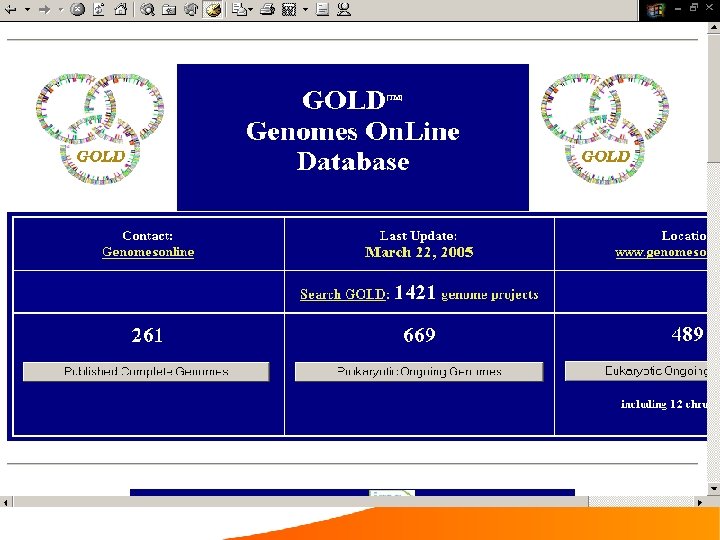Click the 'genome projects' text
Image resolution: width=720 pixels, height=540 pixels.
(x=489, y=294)
